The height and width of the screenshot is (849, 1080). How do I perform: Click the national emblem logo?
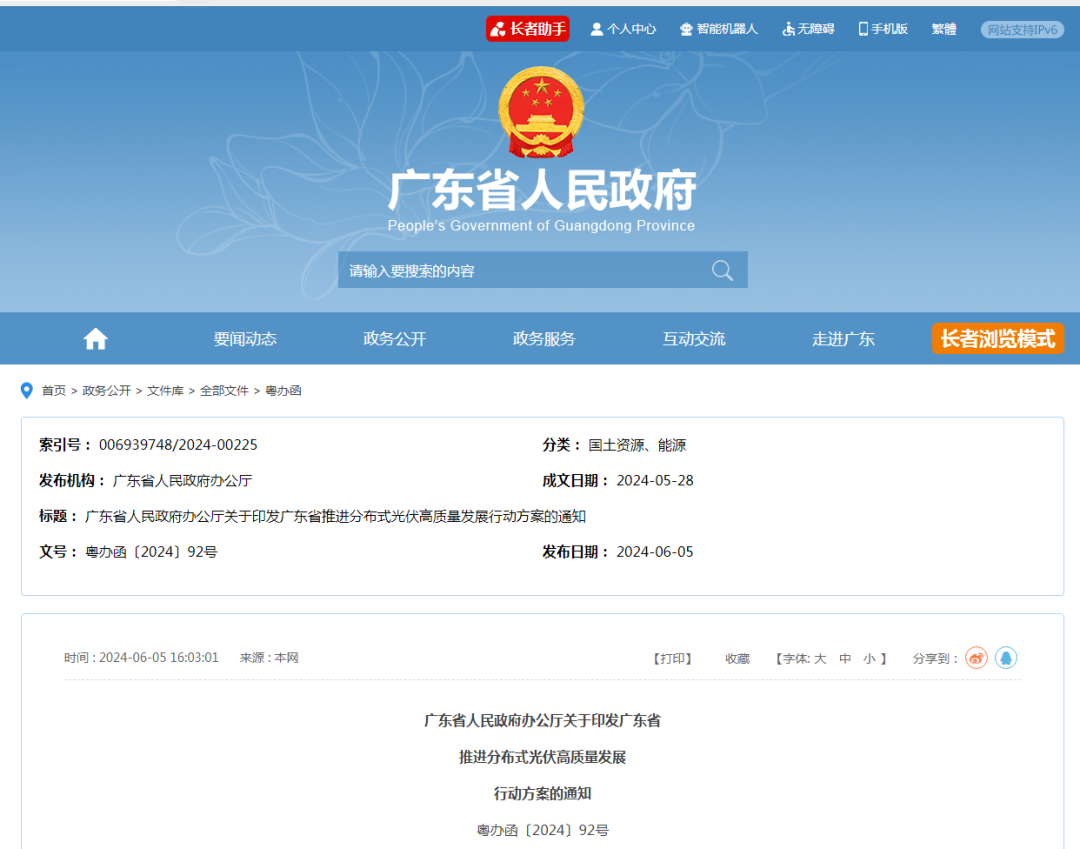541,112
